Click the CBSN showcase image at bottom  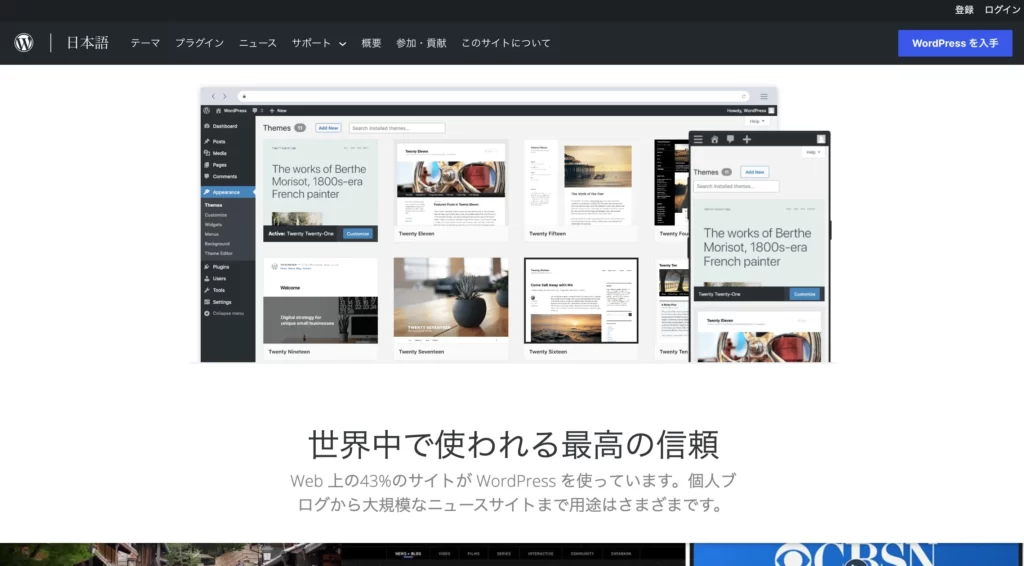pyautogui.click(x=856, y=554)
